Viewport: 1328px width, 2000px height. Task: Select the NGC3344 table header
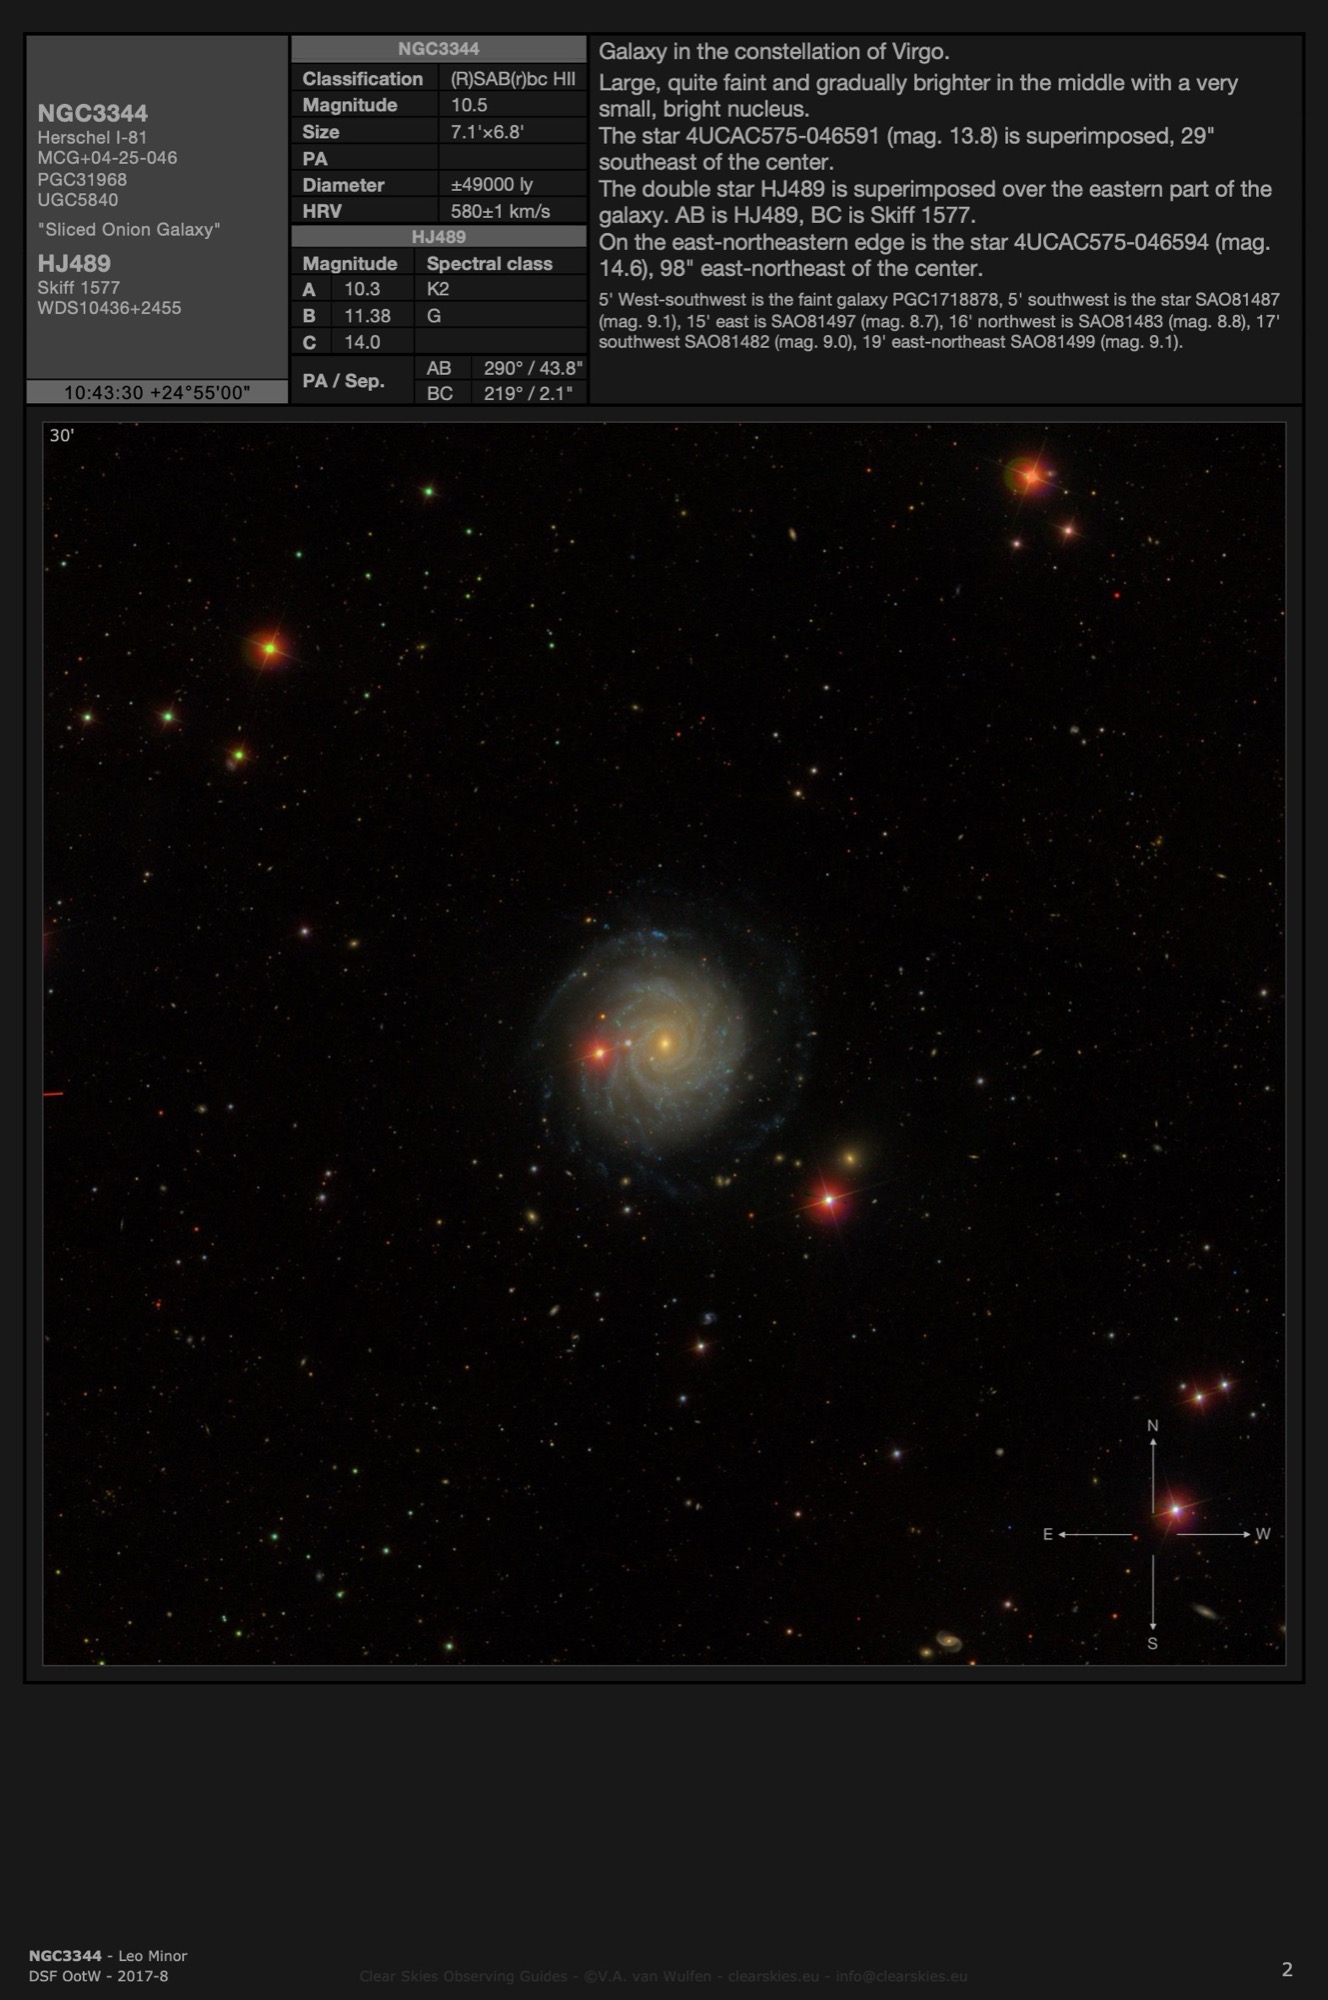coord(438,49)
